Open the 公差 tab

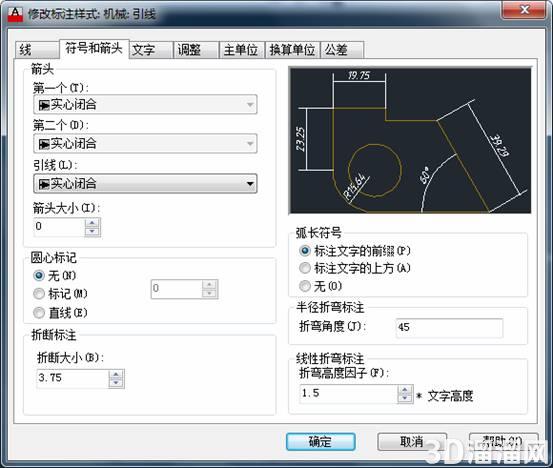click(342, 50)
